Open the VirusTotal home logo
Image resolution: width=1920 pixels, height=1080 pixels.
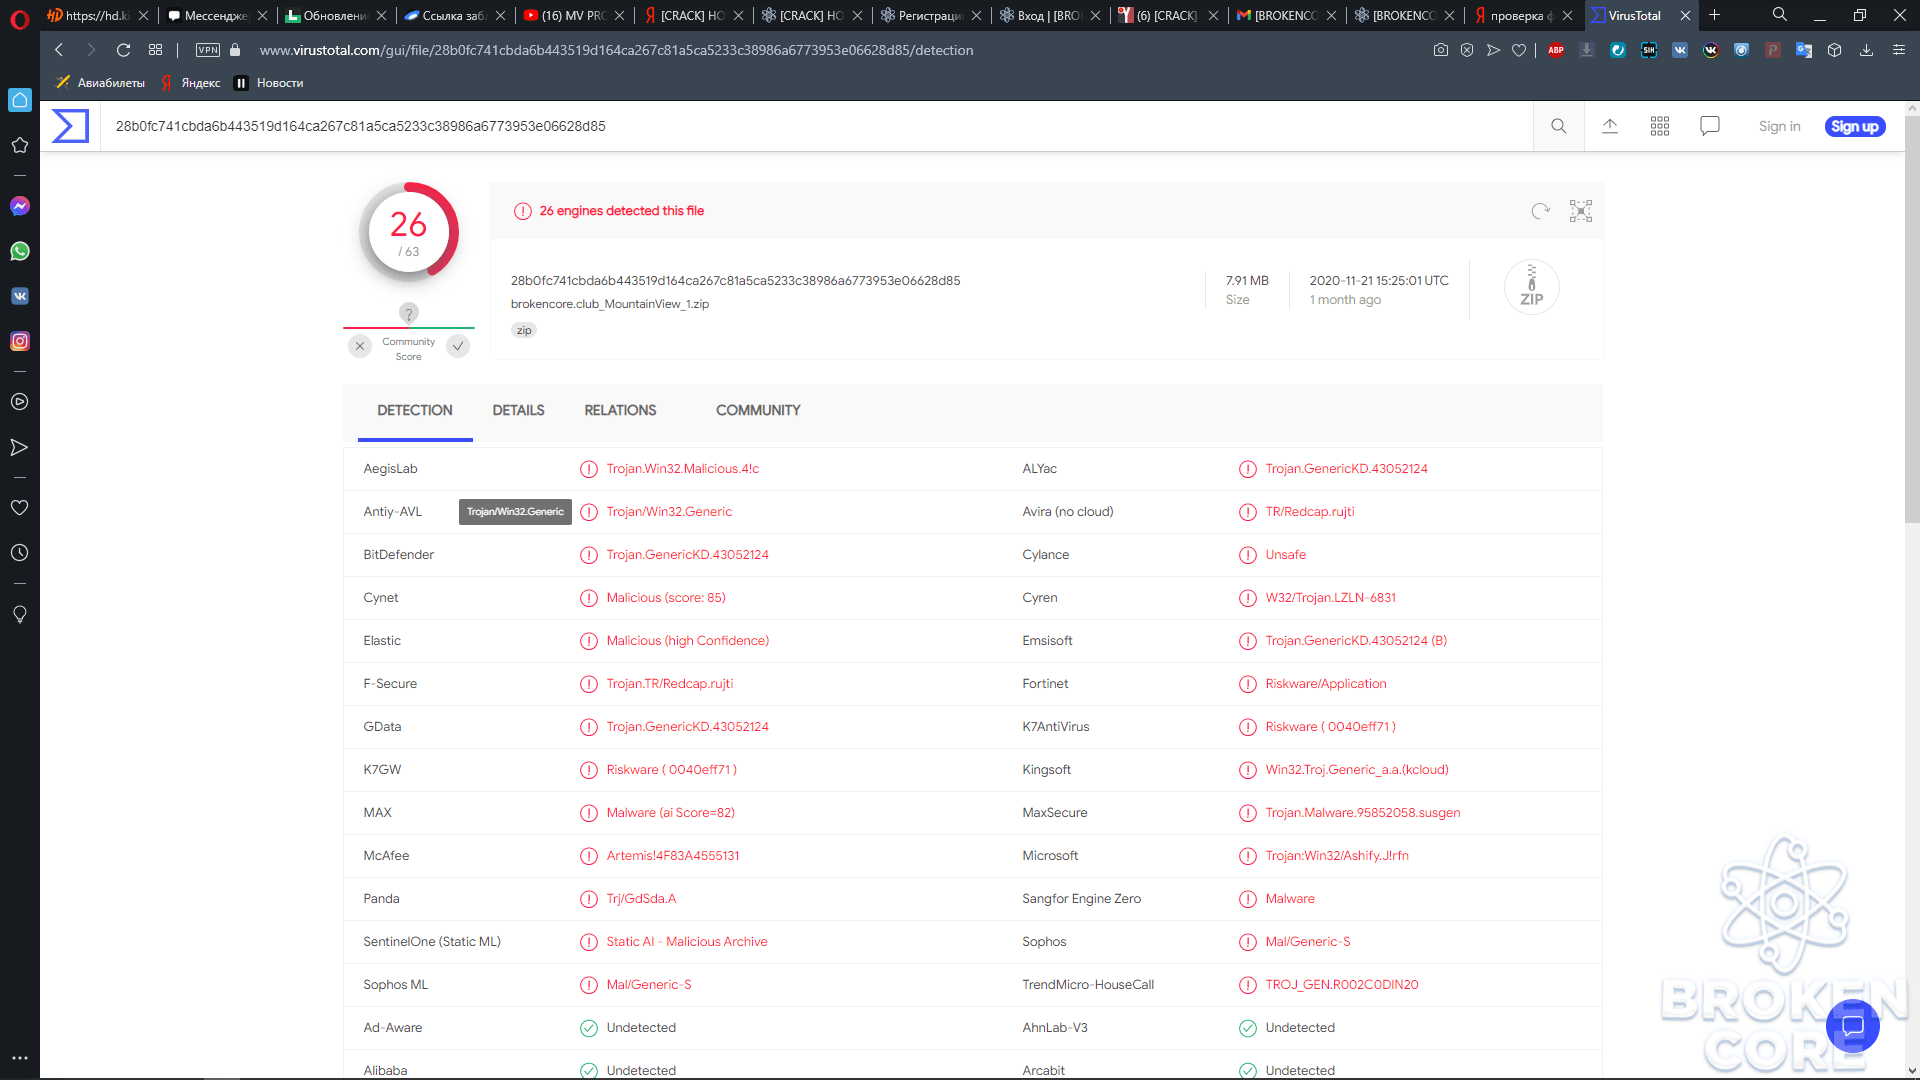[x=70, y=126]
